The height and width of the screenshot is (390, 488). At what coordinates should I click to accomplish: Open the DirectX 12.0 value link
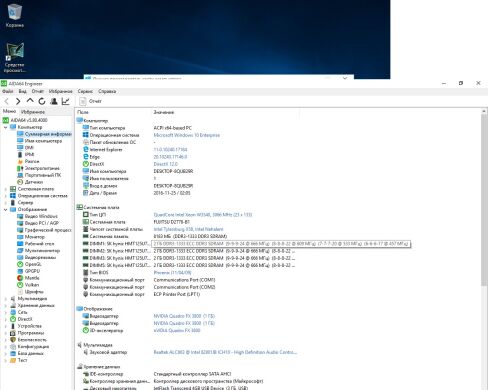166,164
